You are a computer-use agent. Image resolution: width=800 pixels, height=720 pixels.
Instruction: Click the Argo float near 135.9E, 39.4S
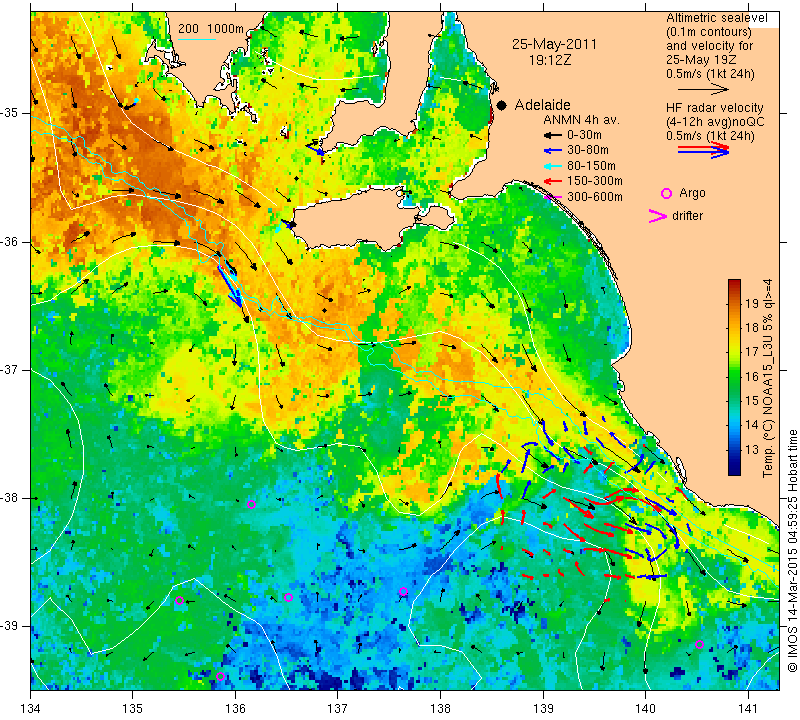click(x=220, y=677)
